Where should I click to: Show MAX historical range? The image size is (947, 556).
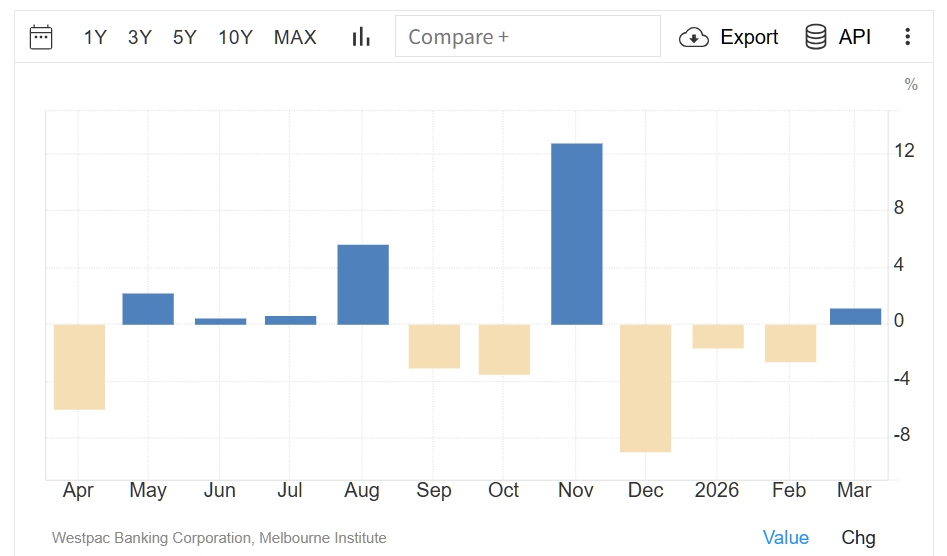click(295, 37)
